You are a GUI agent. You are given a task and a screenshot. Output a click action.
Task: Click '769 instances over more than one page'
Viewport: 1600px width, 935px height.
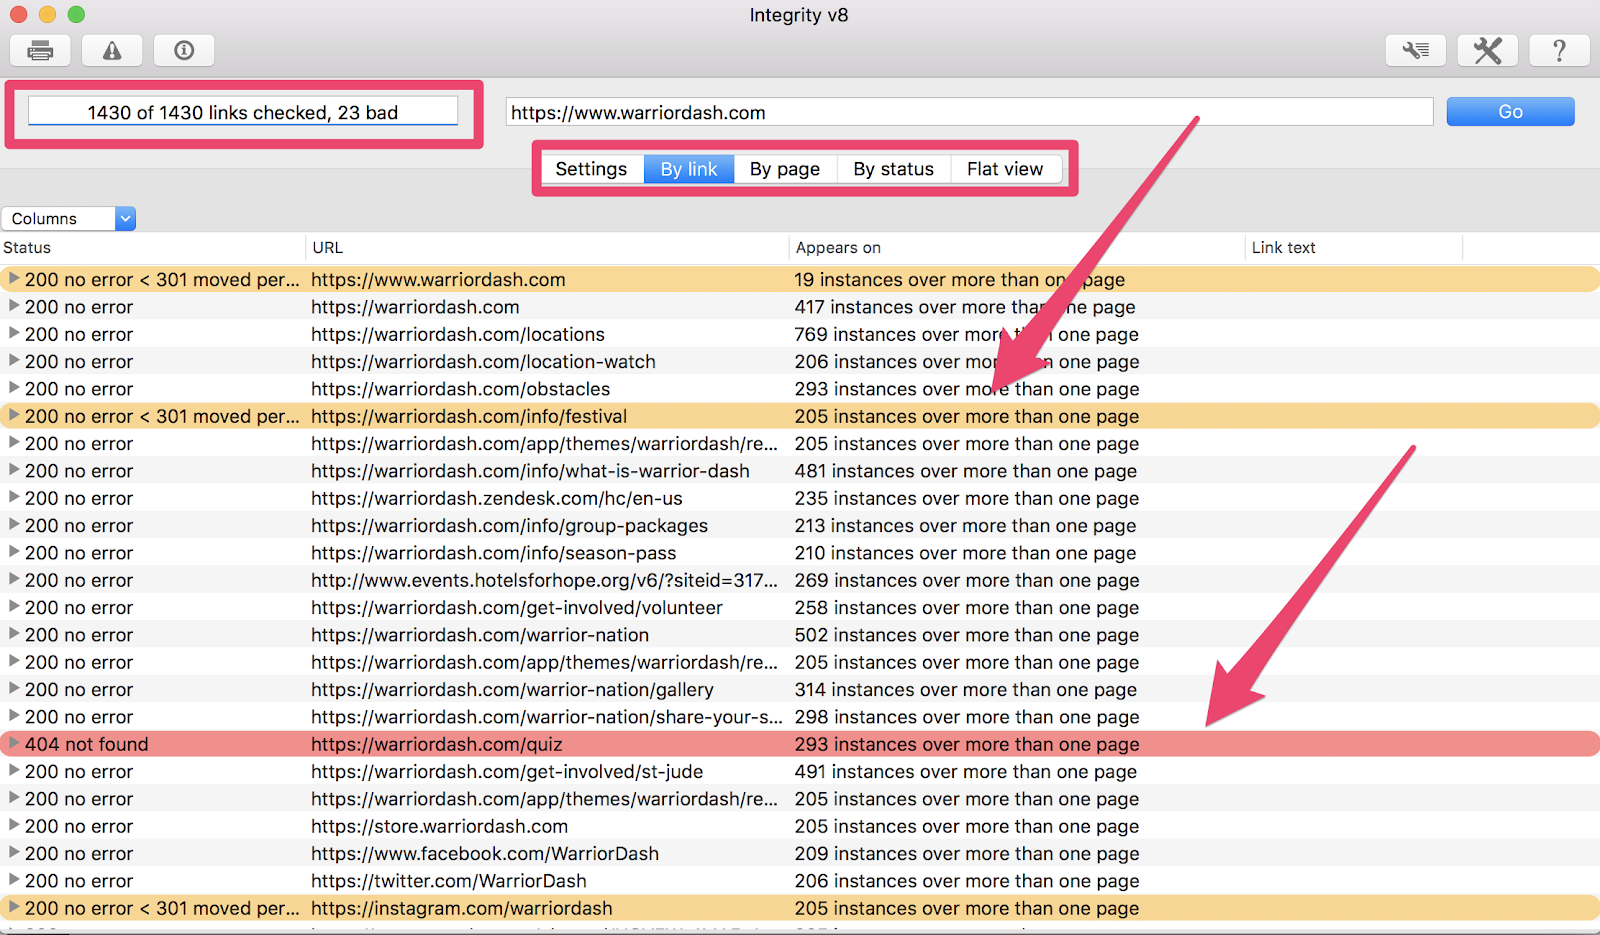pyautogui.click(x=967, y=334)
